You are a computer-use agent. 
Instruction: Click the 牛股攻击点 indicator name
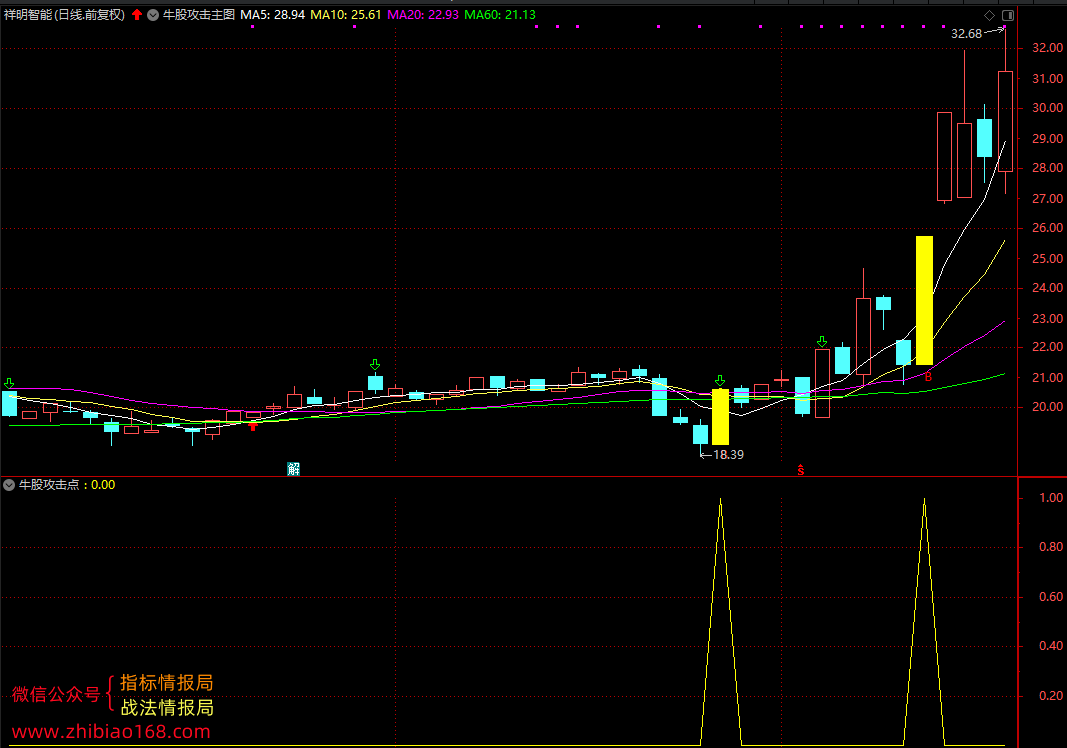[49, 485]
